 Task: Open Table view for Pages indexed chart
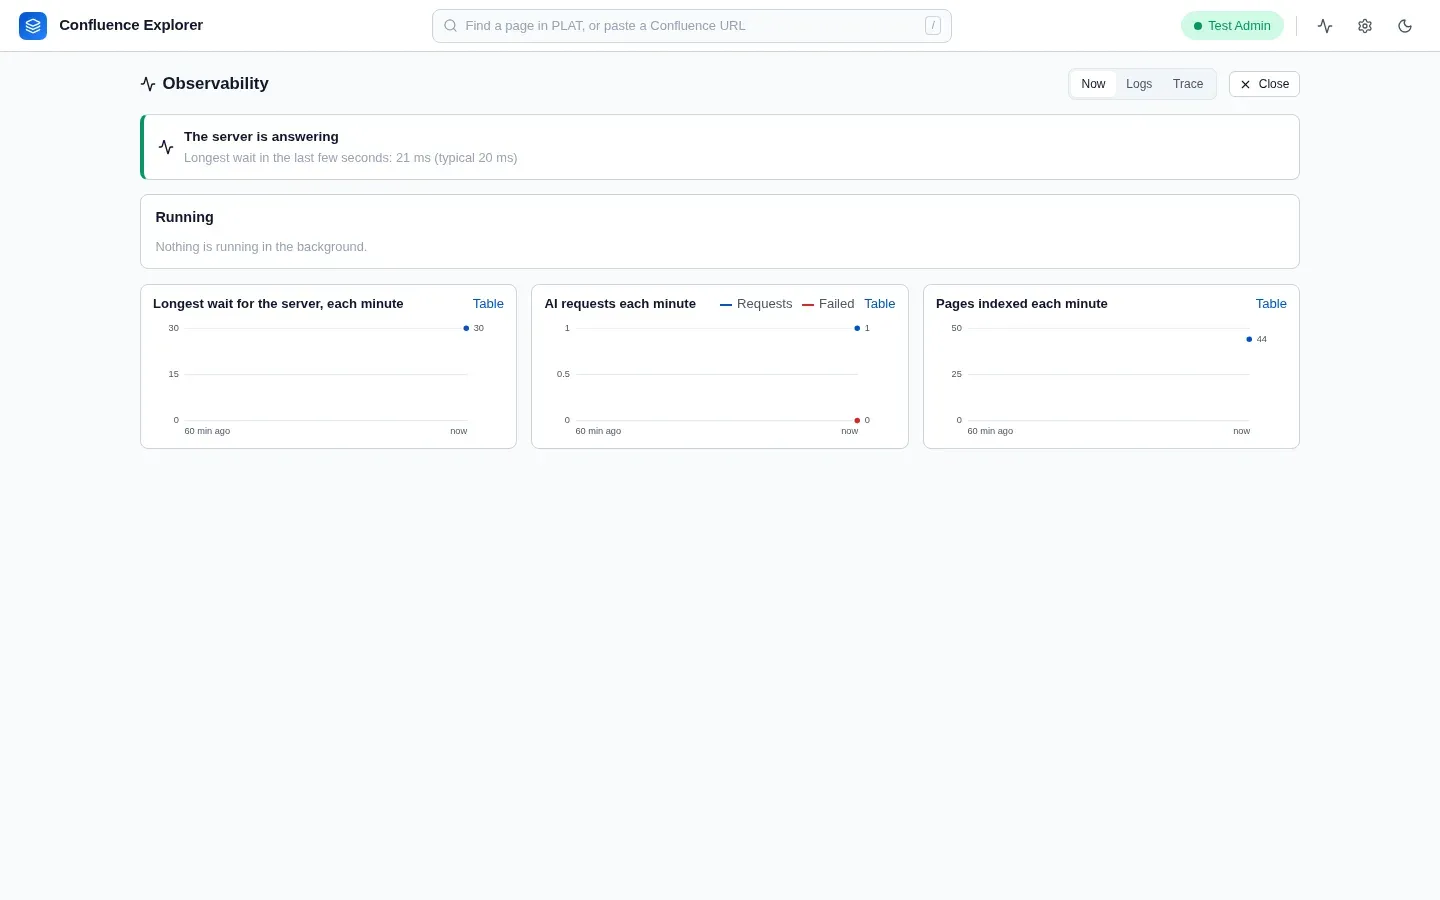[x=1271, y=304]
